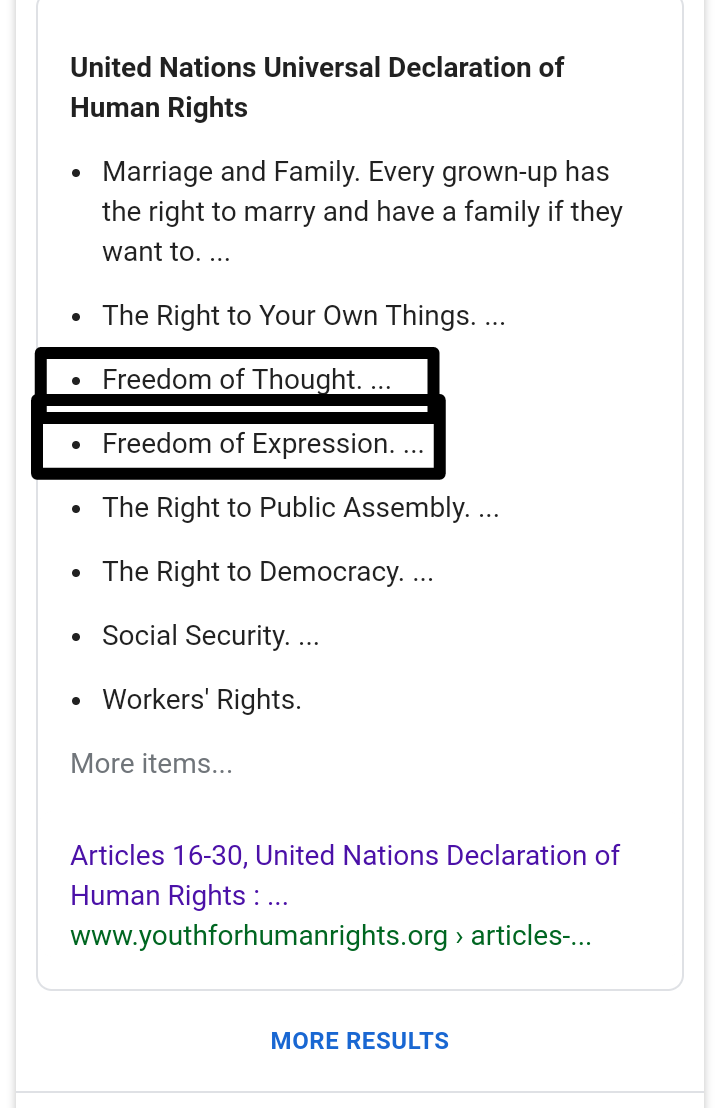
Task: Click the snippet heading about United Nations Declaration
Action: pos(317,87)
